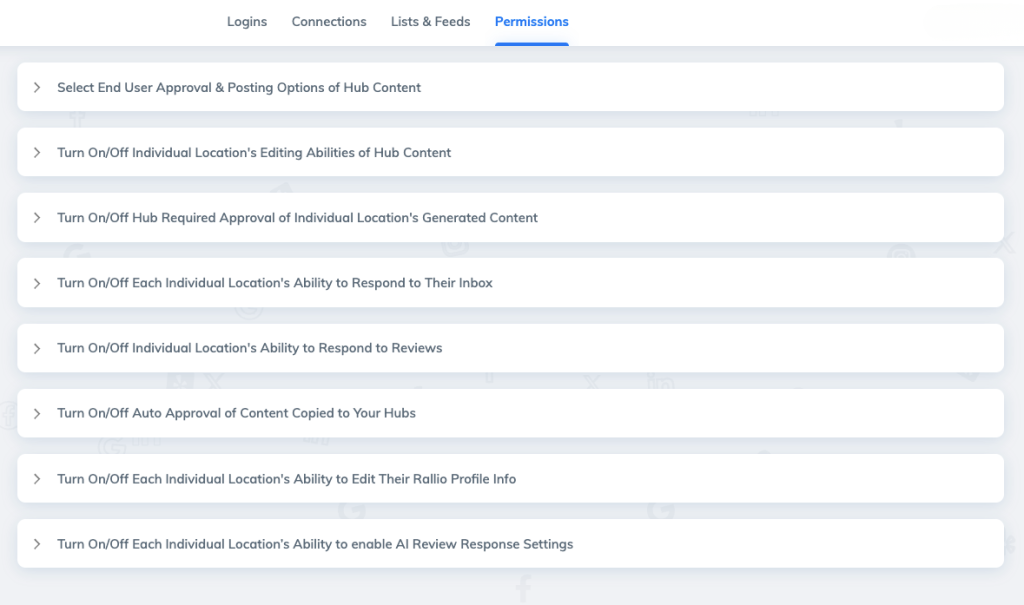Viewport: 1024px width, 605px height.
Task: Open 'Individual Location's Ability to Respond to Reviews' section
Action: [249, 348]
